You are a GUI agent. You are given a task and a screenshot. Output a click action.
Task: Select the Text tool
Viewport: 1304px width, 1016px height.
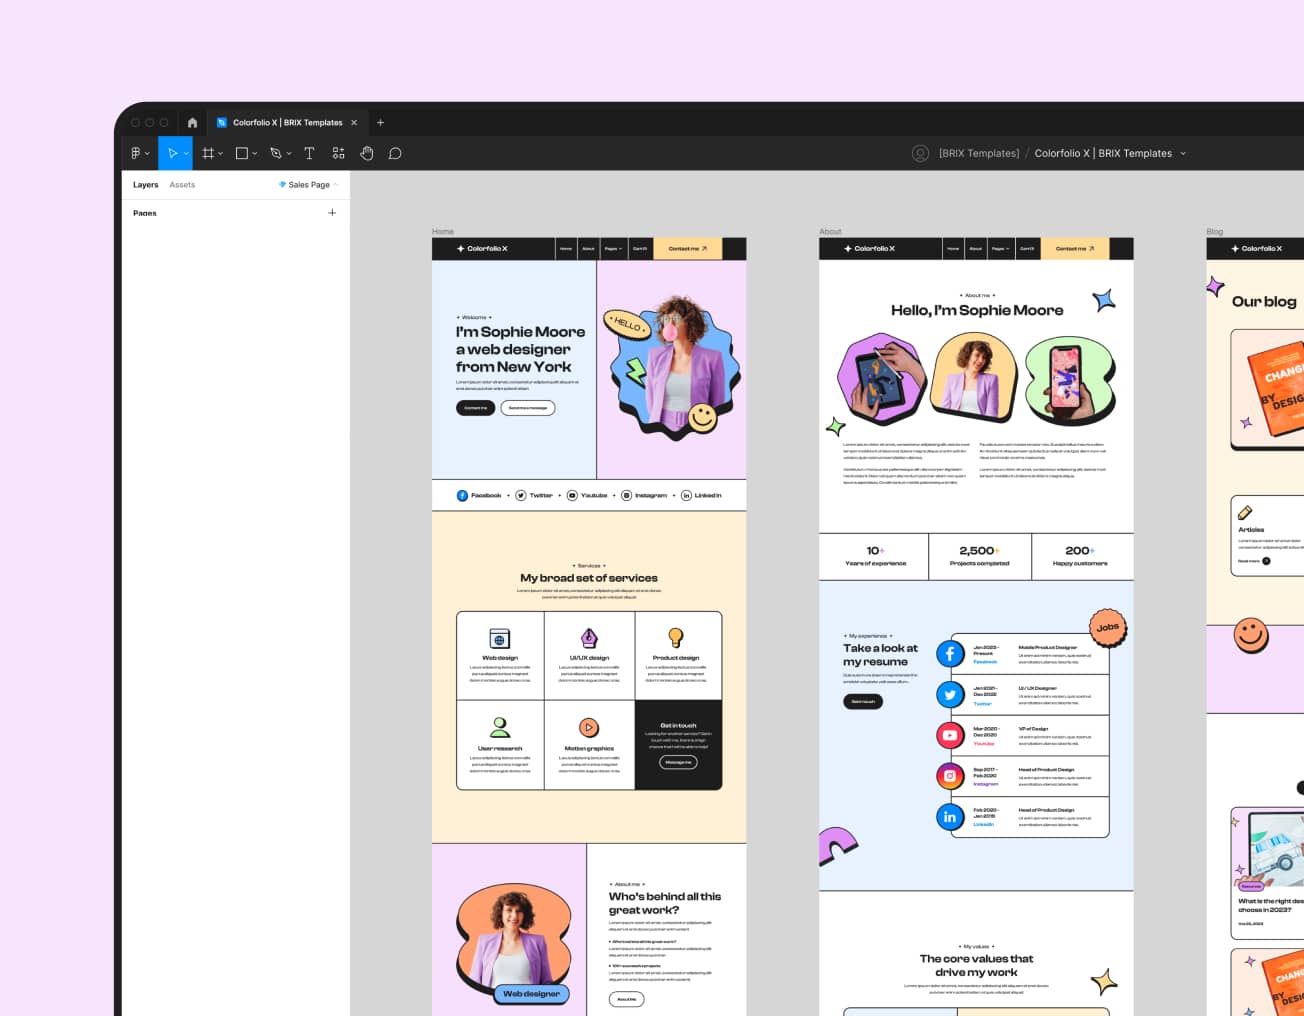click(309, 153)
